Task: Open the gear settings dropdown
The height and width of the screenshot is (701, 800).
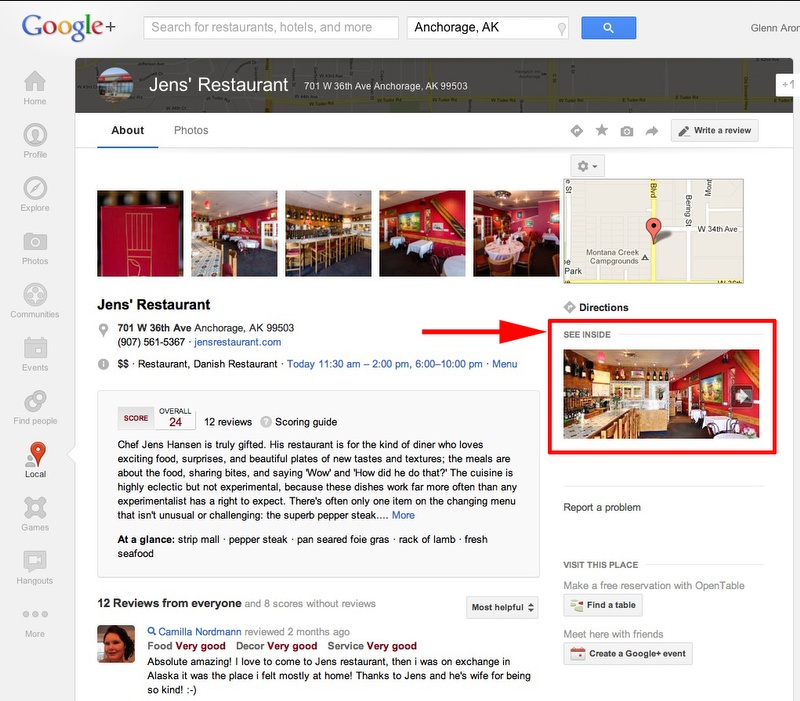Action: [587, 166]
